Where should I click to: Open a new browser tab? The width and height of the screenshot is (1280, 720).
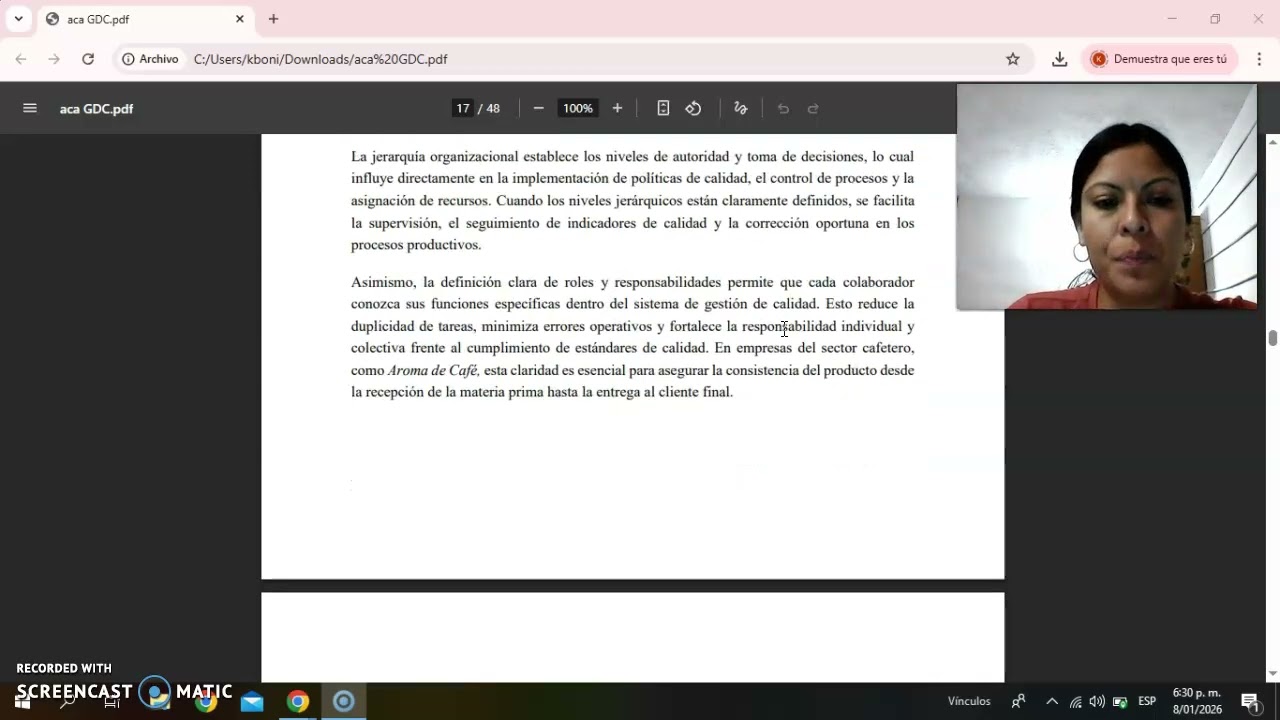(x=273, y=19)
